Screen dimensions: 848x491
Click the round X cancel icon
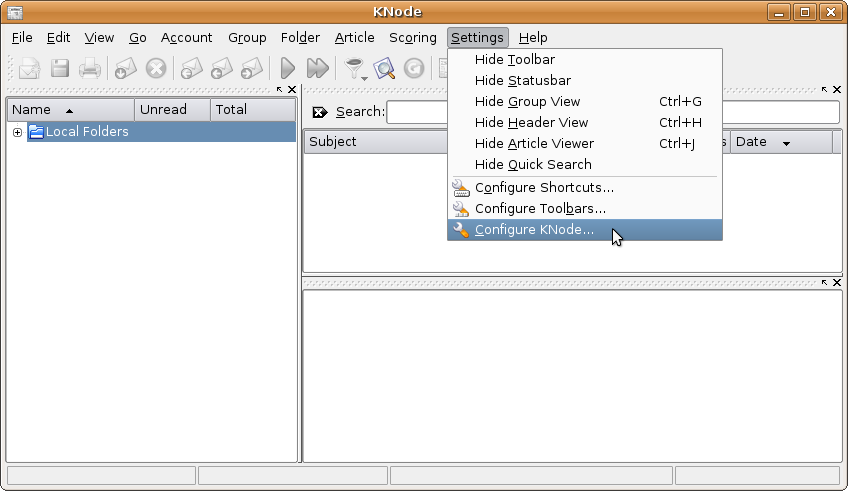156,69
